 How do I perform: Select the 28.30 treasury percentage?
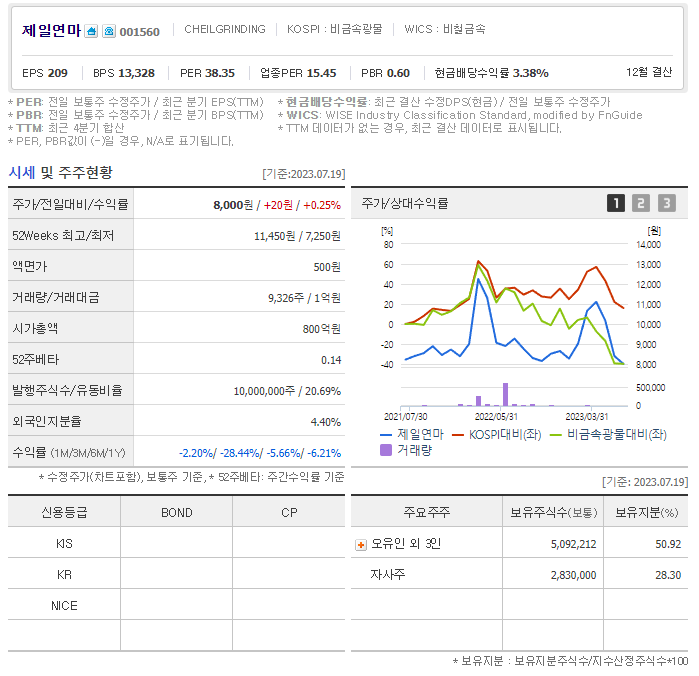[668, 575]
